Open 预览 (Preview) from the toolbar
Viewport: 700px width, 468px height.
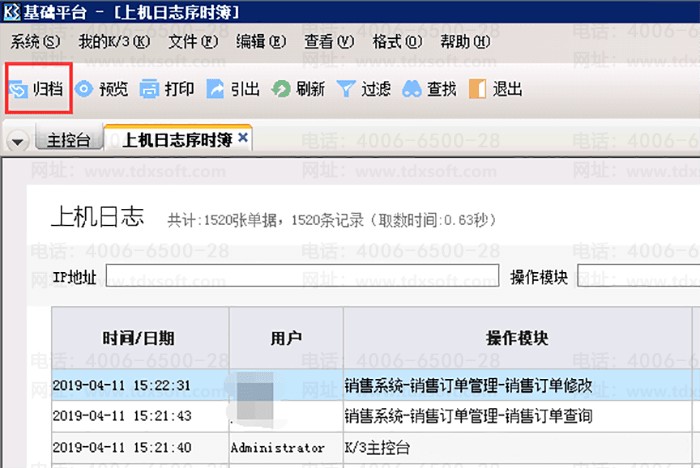tap(85, 90)
